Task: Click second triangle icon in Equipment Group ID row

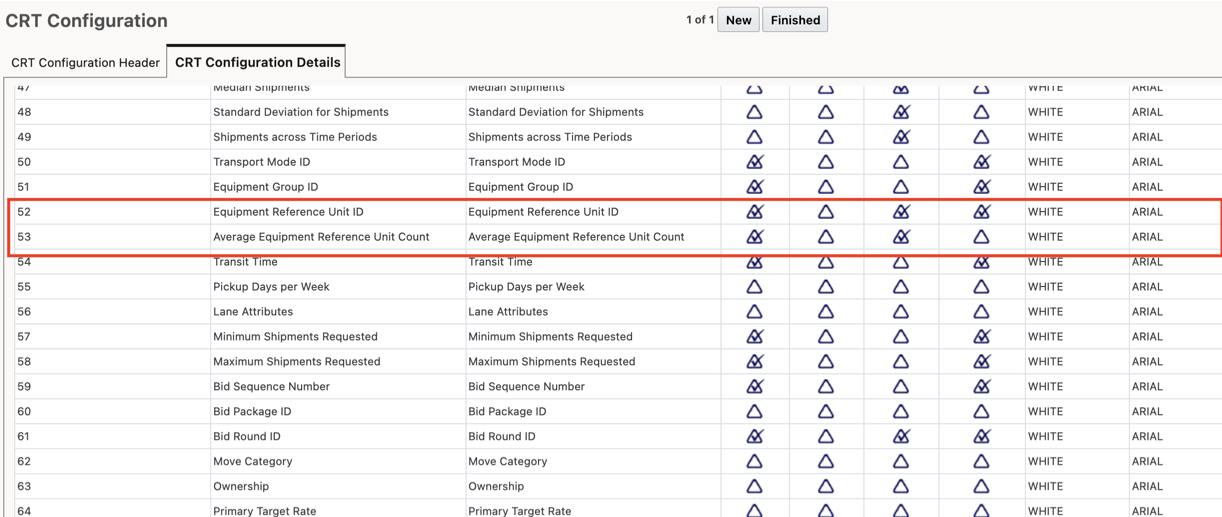Action: click(x=826, y=187)
